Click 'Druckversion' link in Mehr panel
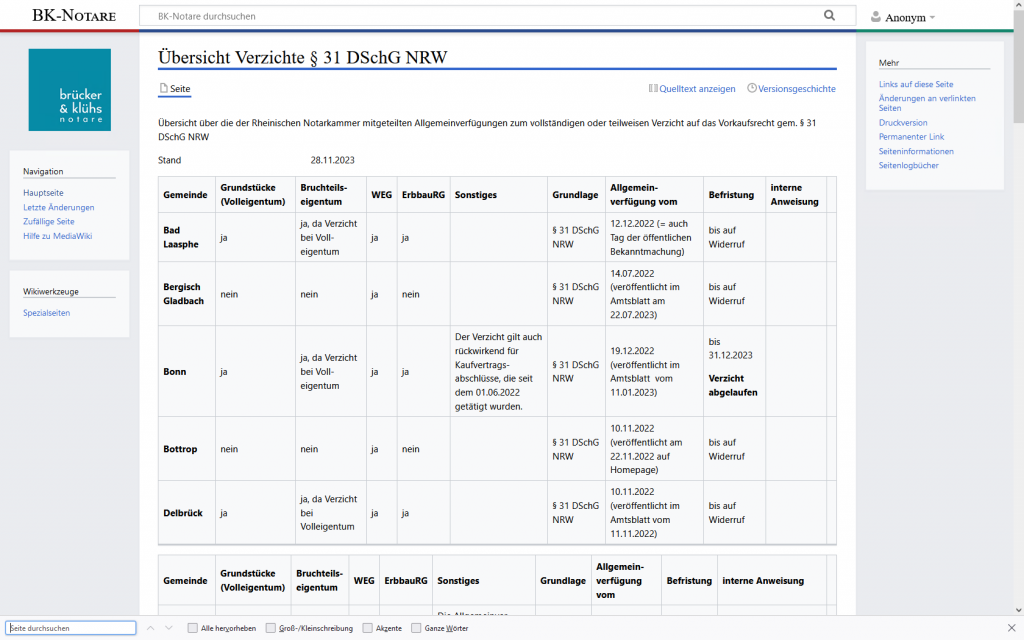The height and width of the screenshot is (640, 1024). point(904,122)
